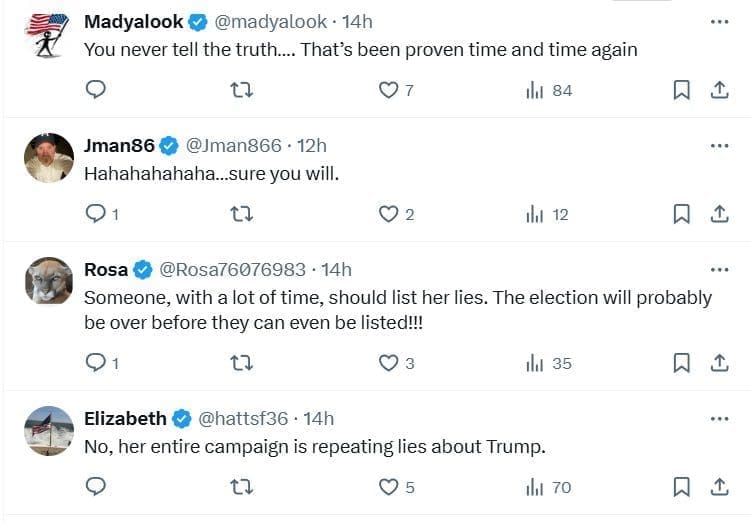Image resolution: width=751 pixels, height=523 pixels.
Task: Like Elizabeth's tweet about Trump
Action: pos(388,487)
